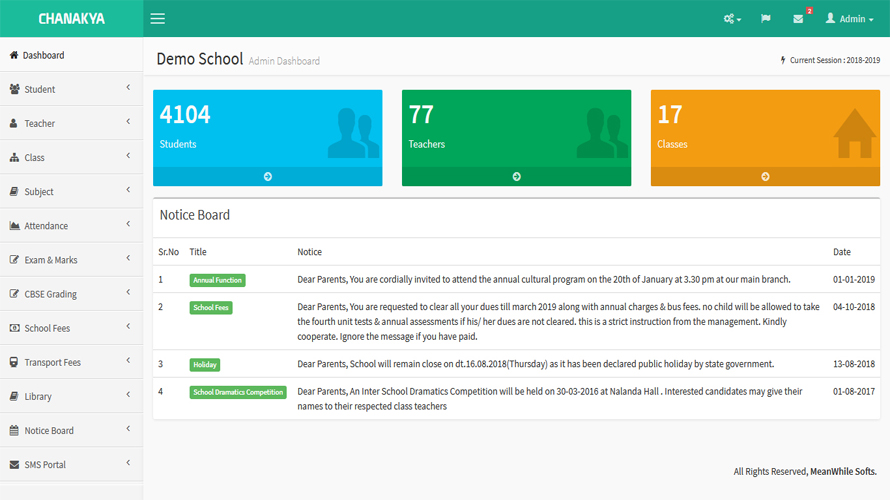Click the people silhouette on Students card
Viewport: 890px width, 500px height.
(x=353, y=133)
